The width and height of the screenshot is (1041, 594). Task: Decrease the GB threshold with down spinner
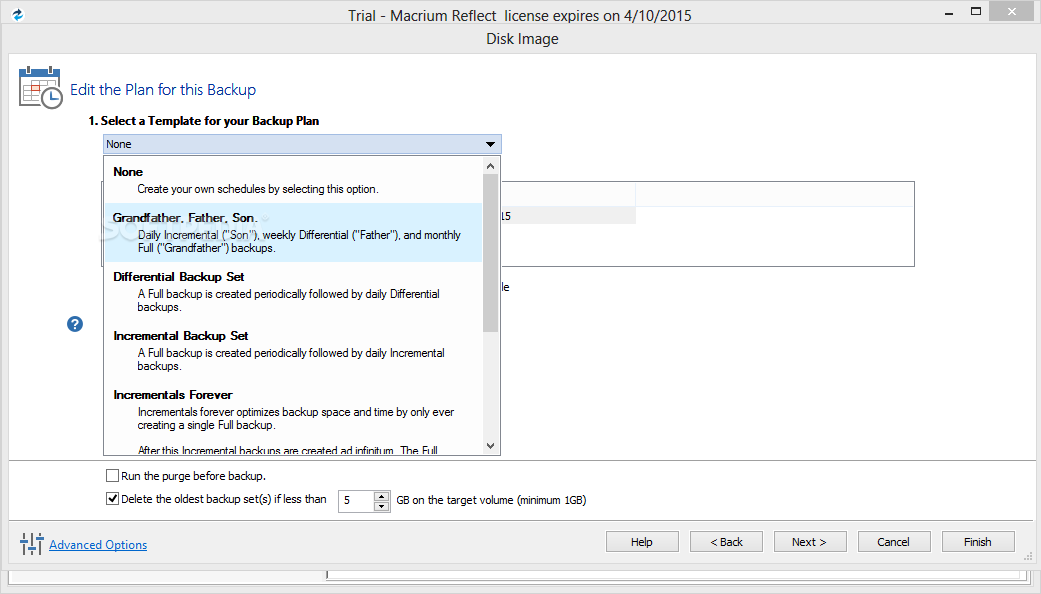click(x=381, y=506)
